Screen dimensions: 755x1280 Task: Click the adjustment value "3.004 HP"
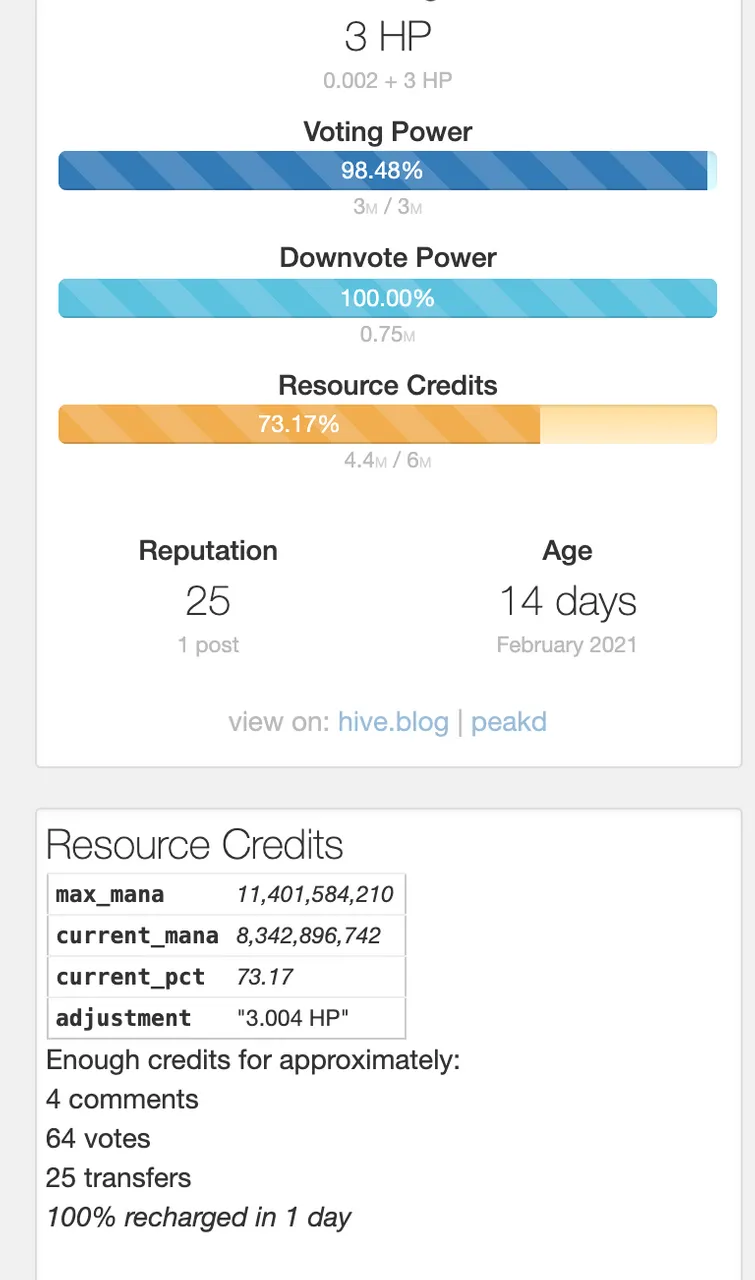click(x=294, y=1018)
